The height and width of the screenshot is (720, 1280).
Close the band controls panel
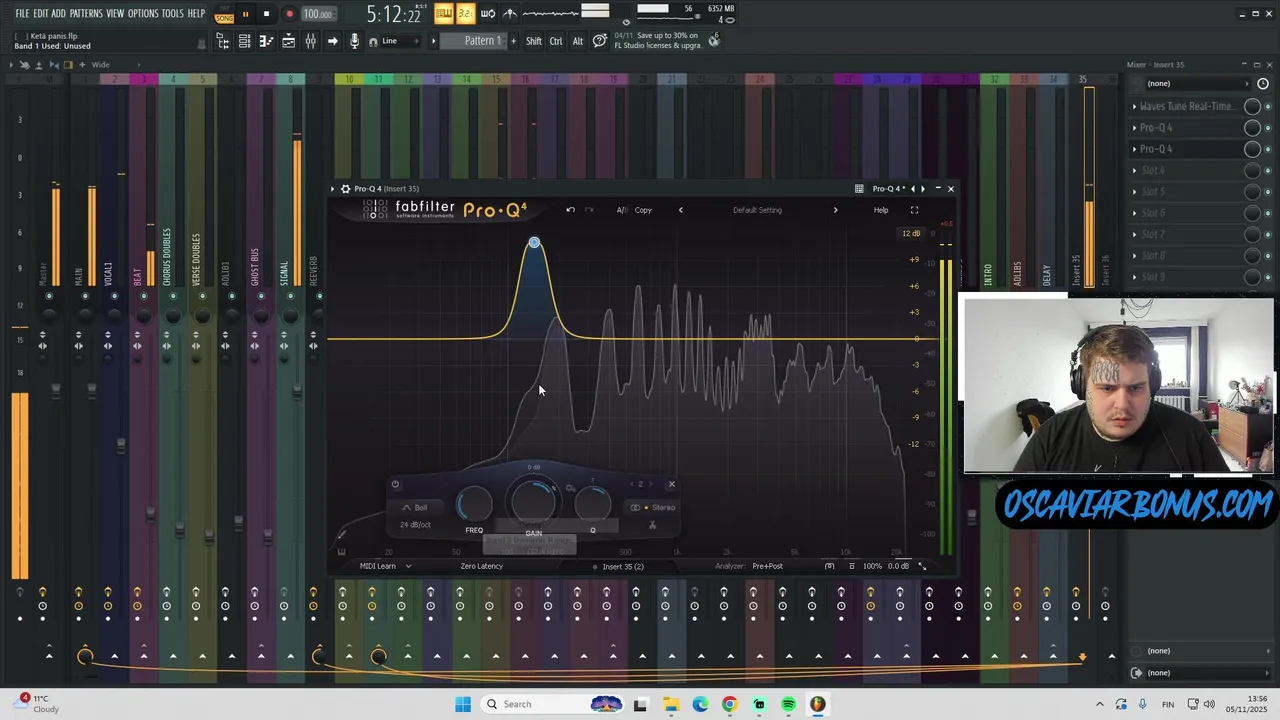671,484
